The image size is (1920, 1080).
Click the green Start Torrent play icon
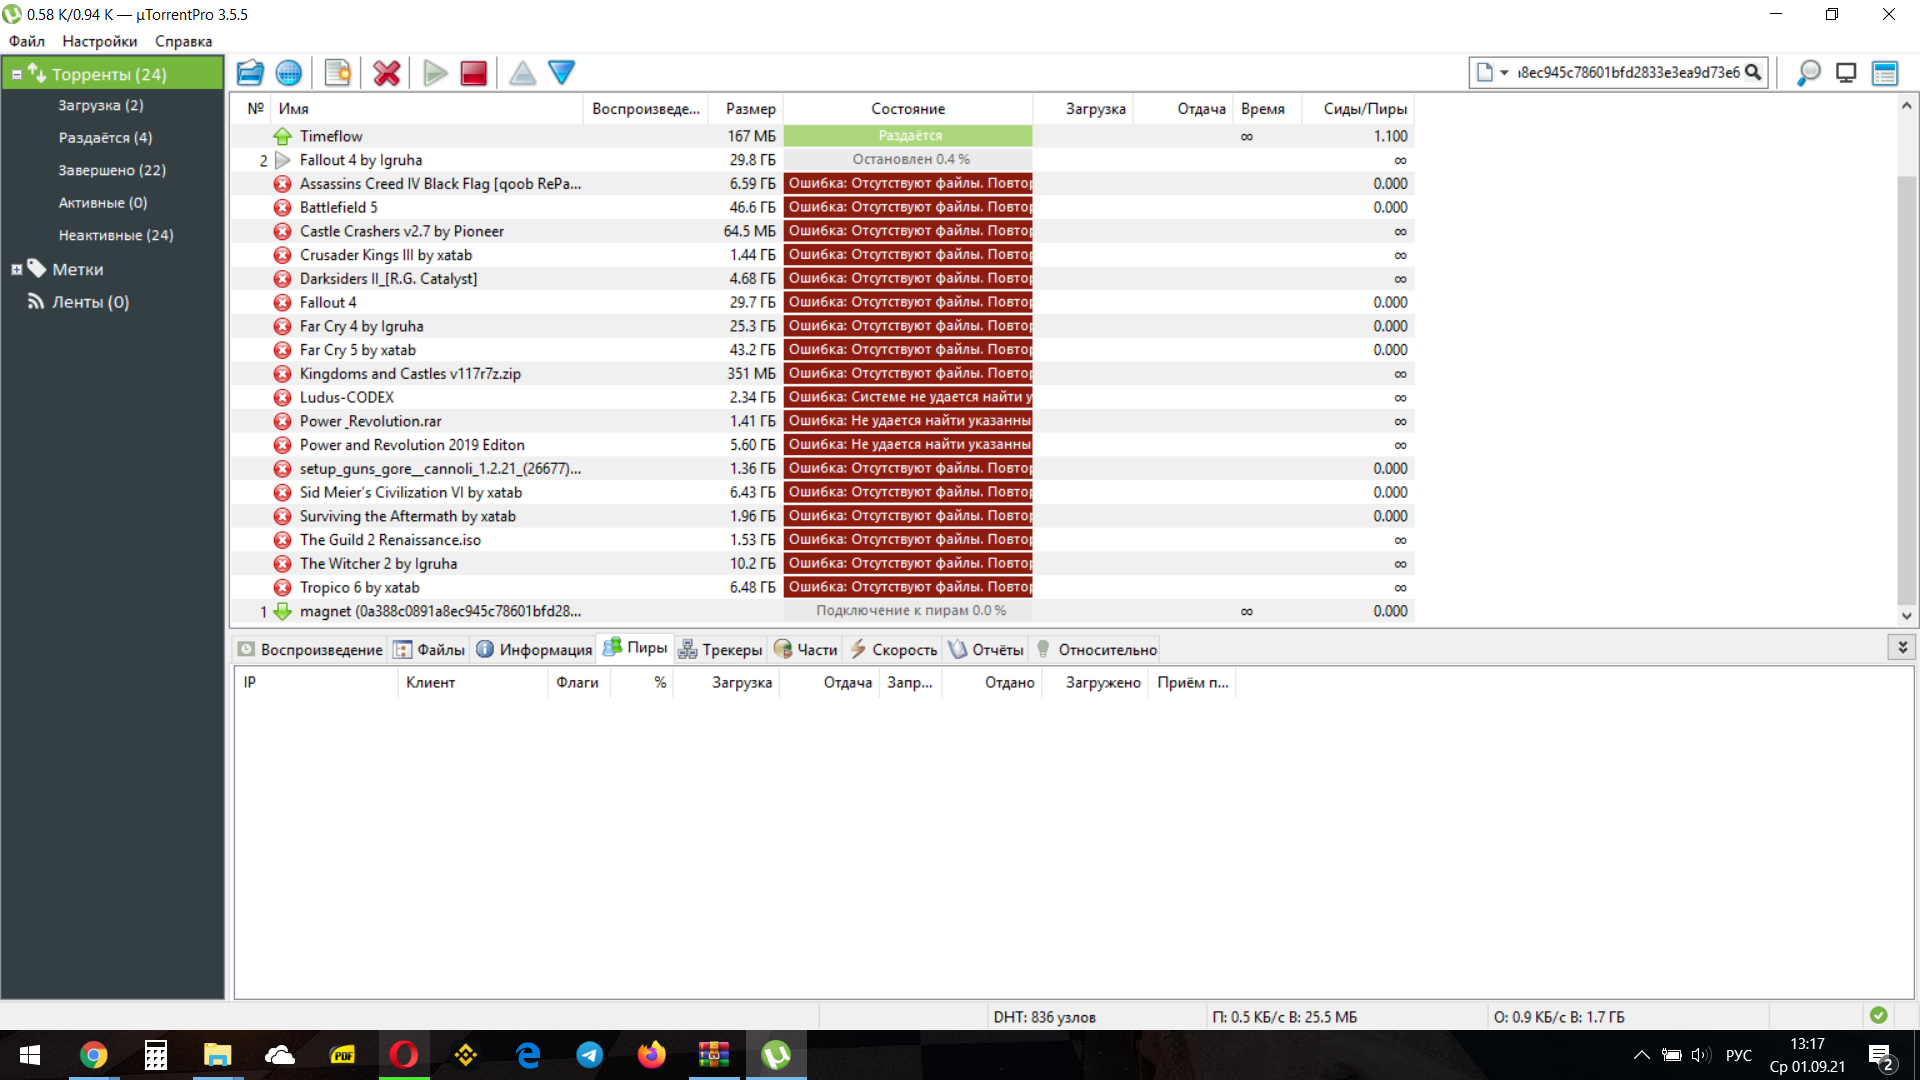[435, 73]
